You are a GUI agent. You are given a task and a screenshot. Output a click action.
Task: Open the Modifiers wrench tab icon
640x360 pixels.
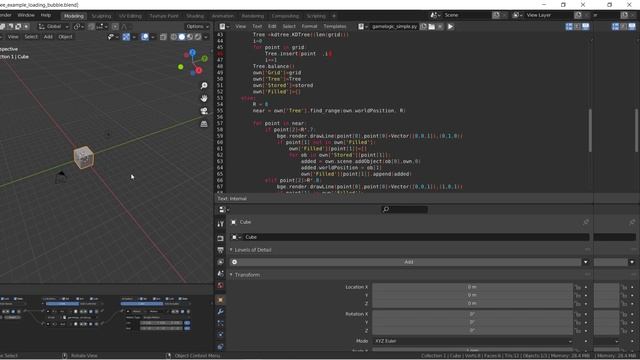pos(220,312)
